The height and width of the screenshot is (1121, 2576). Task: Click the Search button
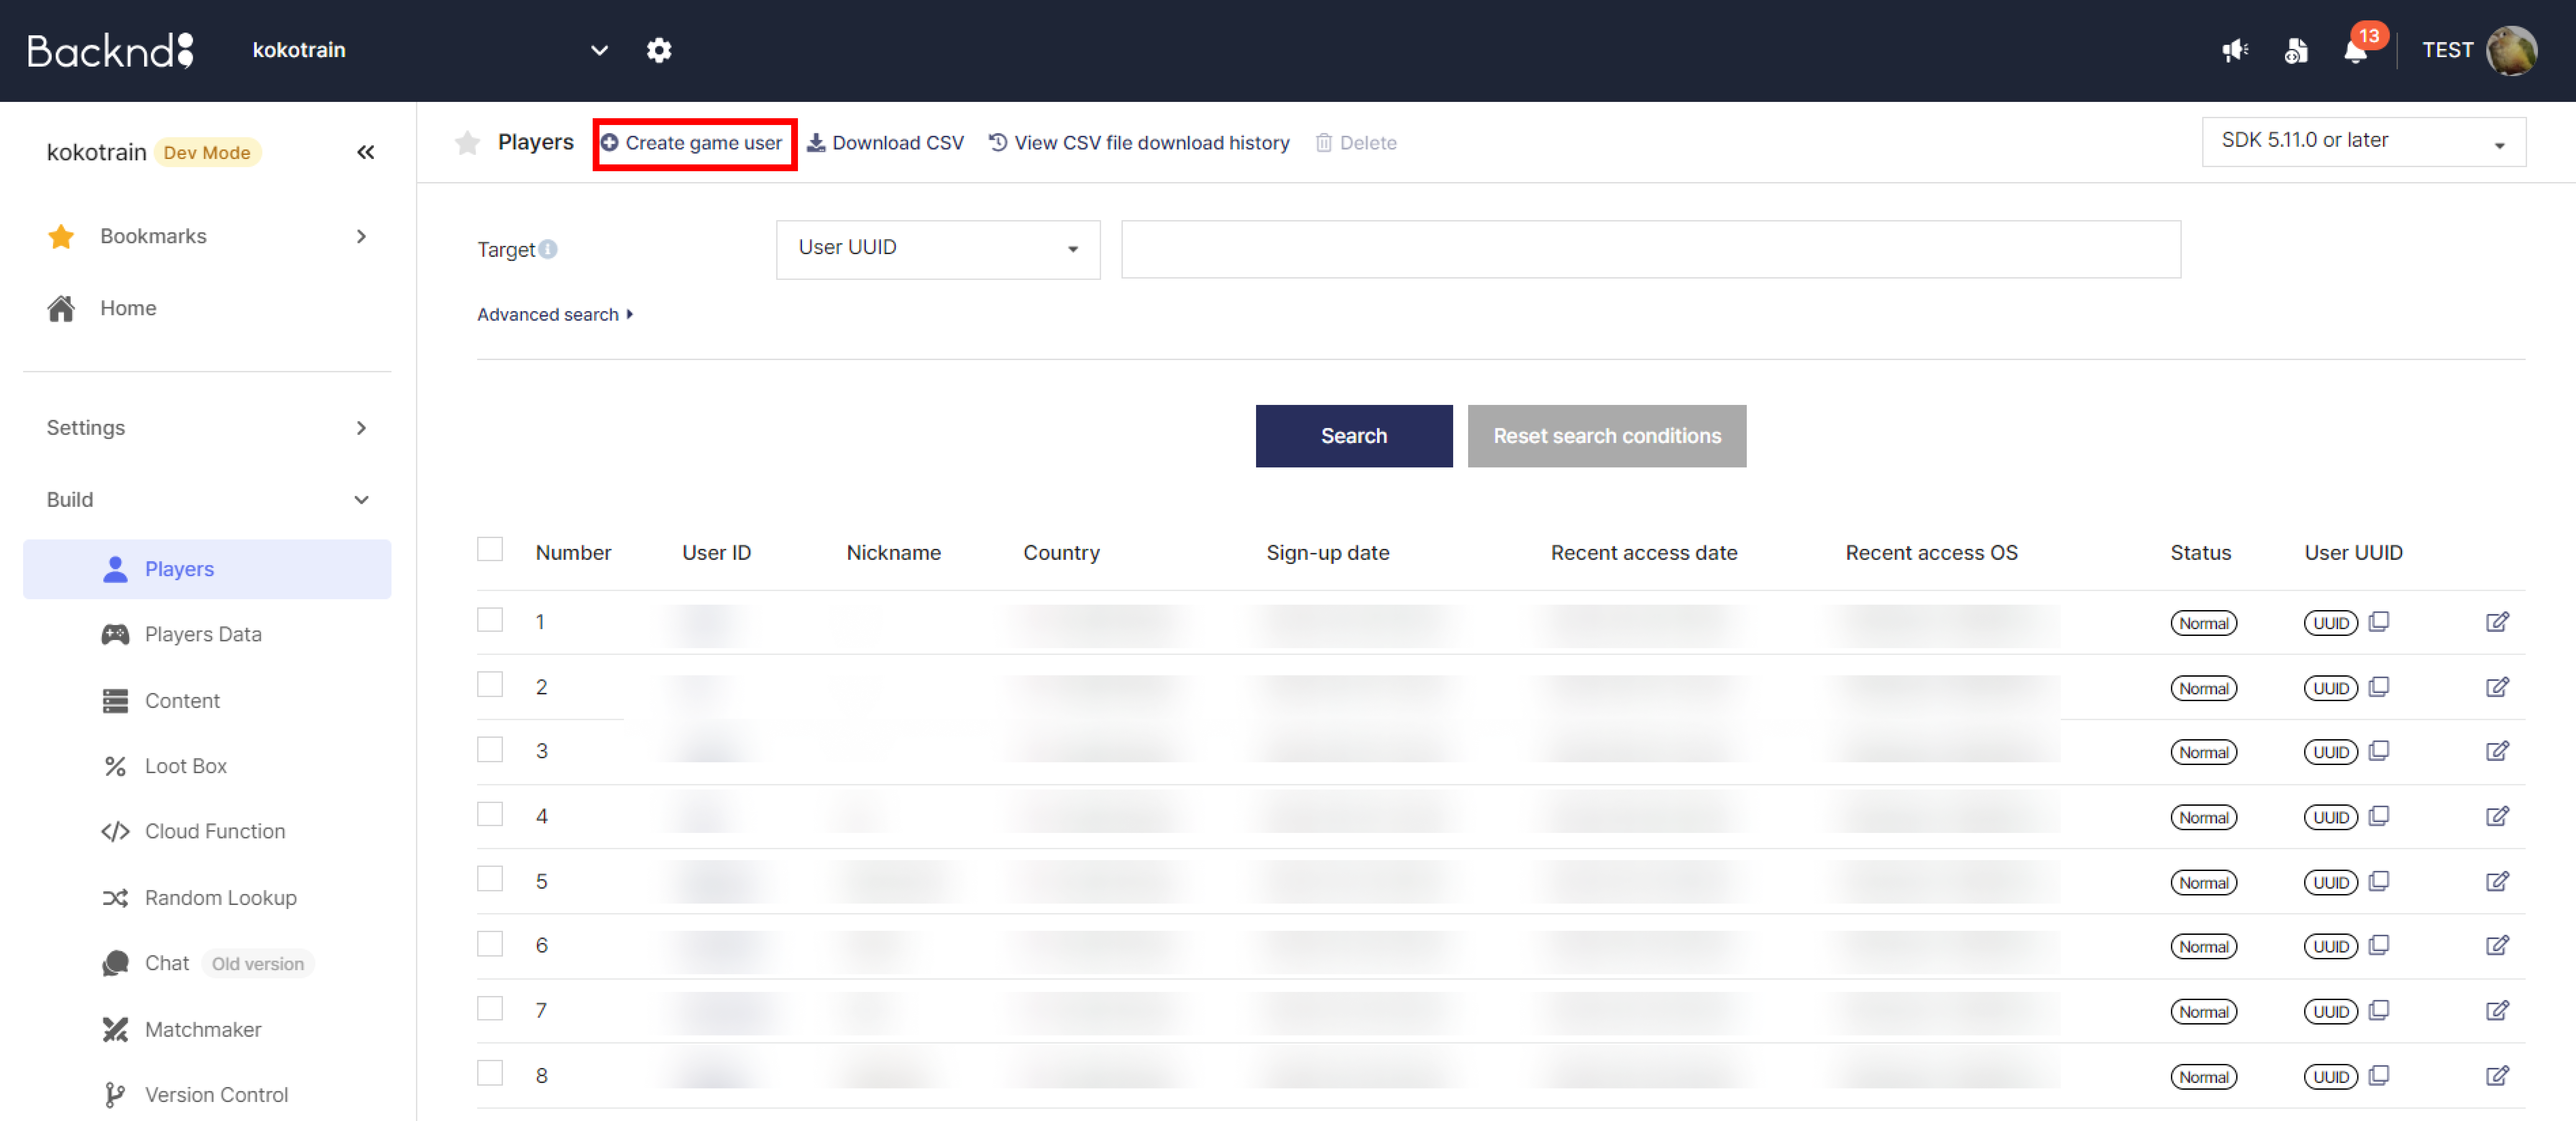pyautogui.click(x=1354, y=436)
